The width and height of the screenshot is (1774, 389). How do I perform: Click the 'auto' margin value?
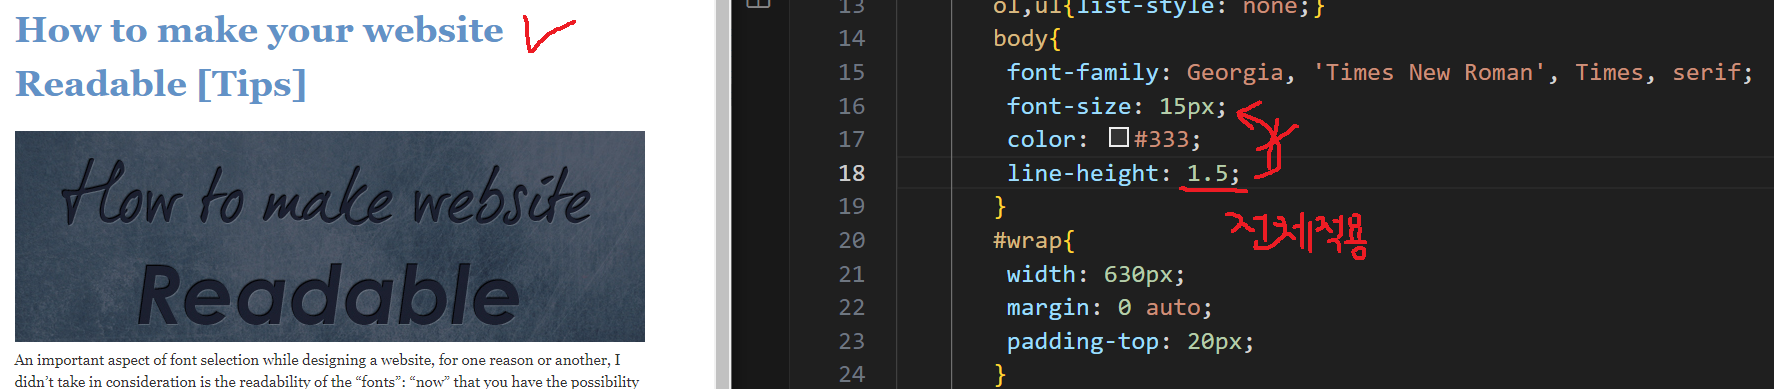pyautogui.click(x=1172, y=307)
